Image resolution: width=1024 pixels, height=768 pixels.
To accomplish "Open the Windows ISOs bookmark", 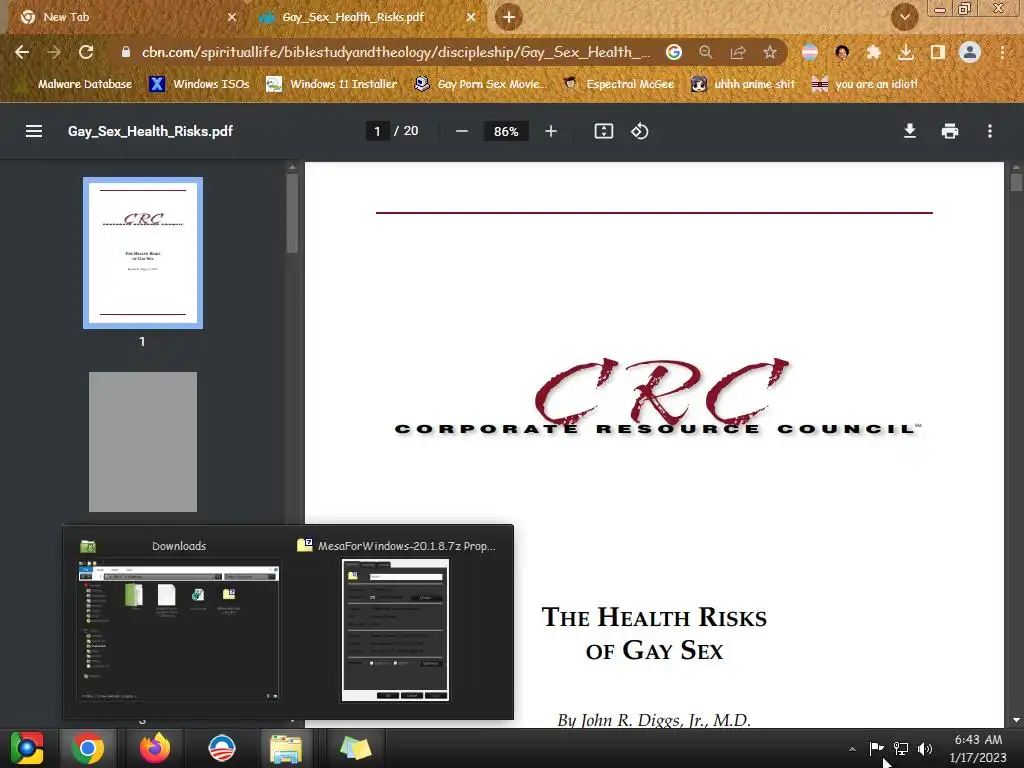I will pos(200,84).
